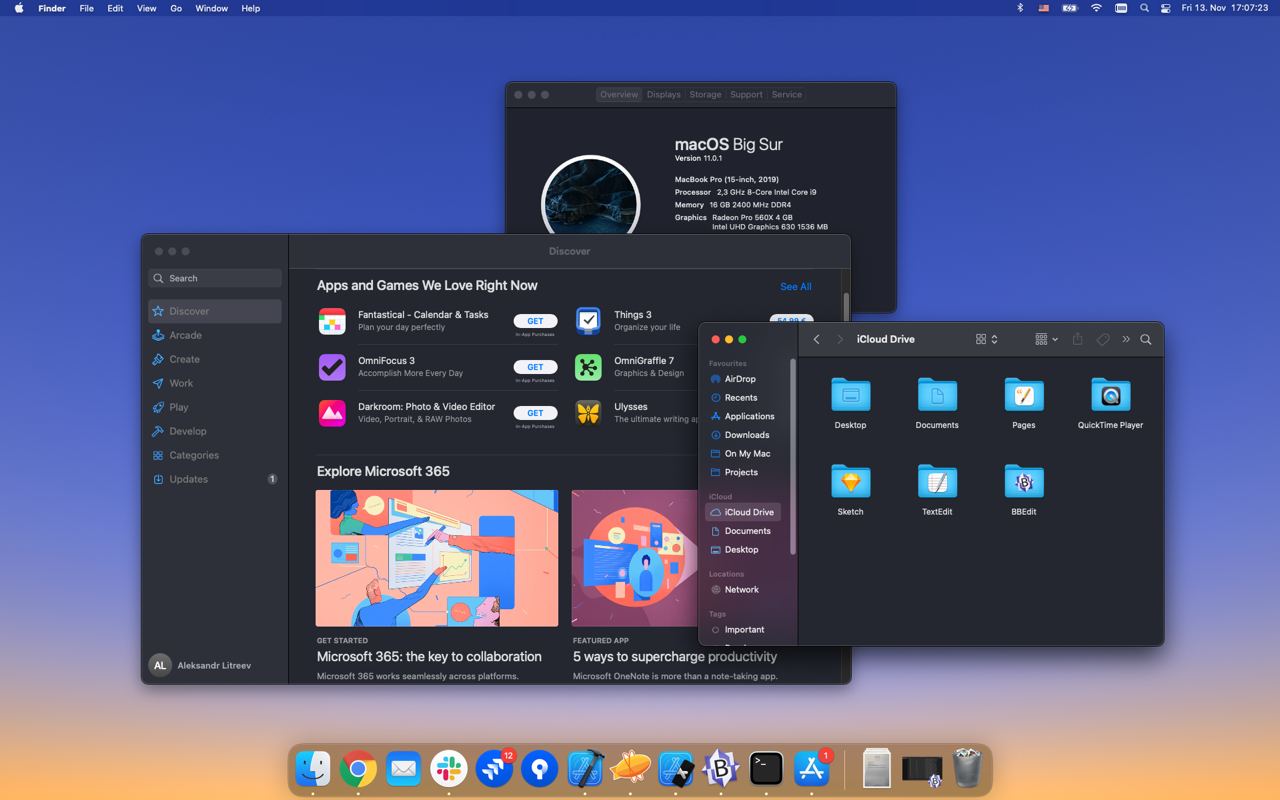
Task: Go to Develop section in App Store
Action: tap(215, 431)
